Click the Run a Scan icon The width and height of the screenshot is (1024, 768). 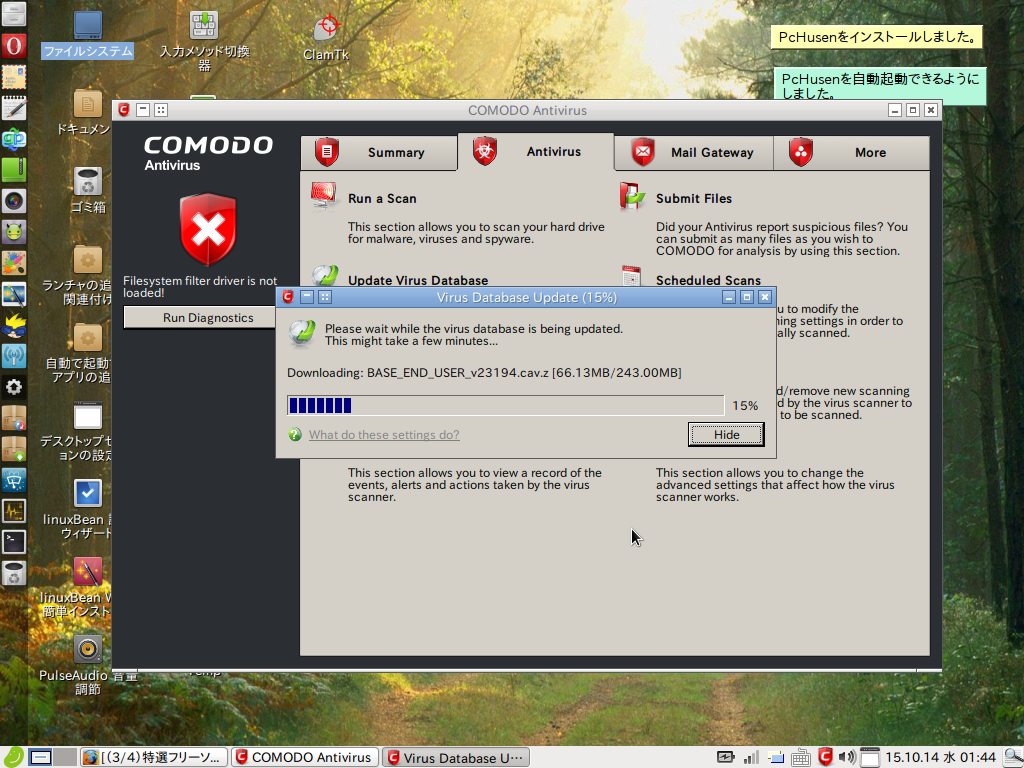(x=324, y=197)
